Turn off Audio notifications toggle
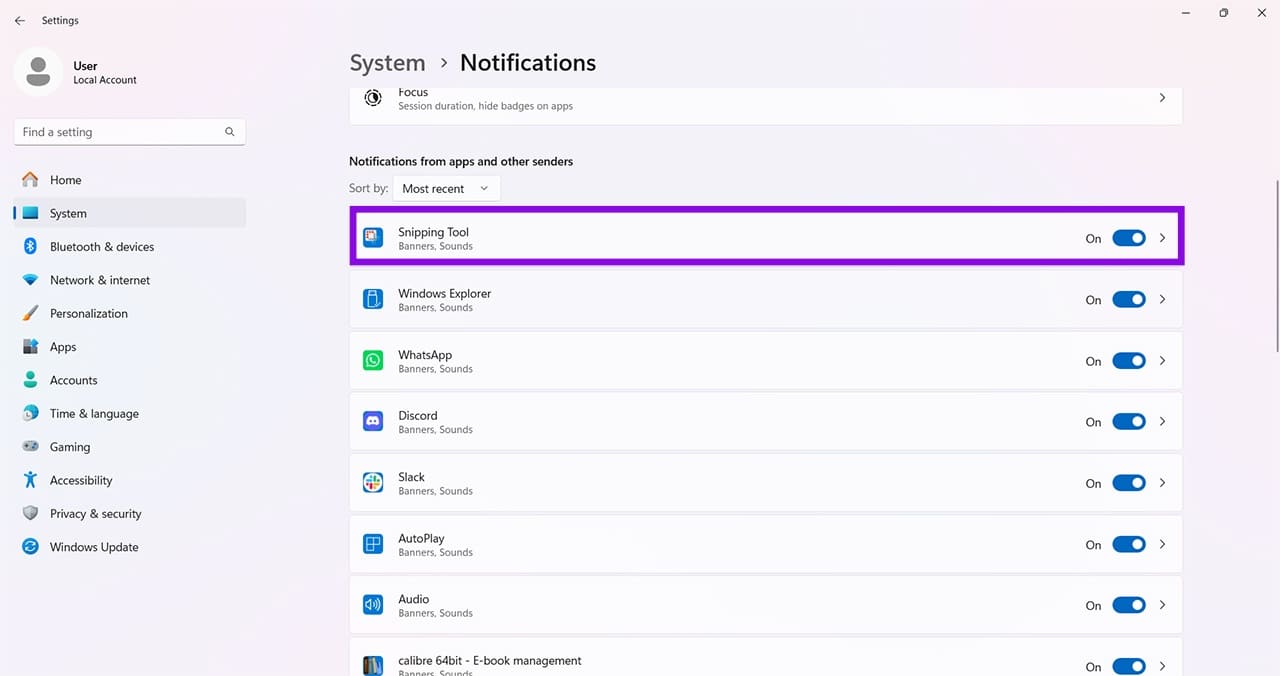This screenshot has width=1280, height=676. tap(1129, 605)
